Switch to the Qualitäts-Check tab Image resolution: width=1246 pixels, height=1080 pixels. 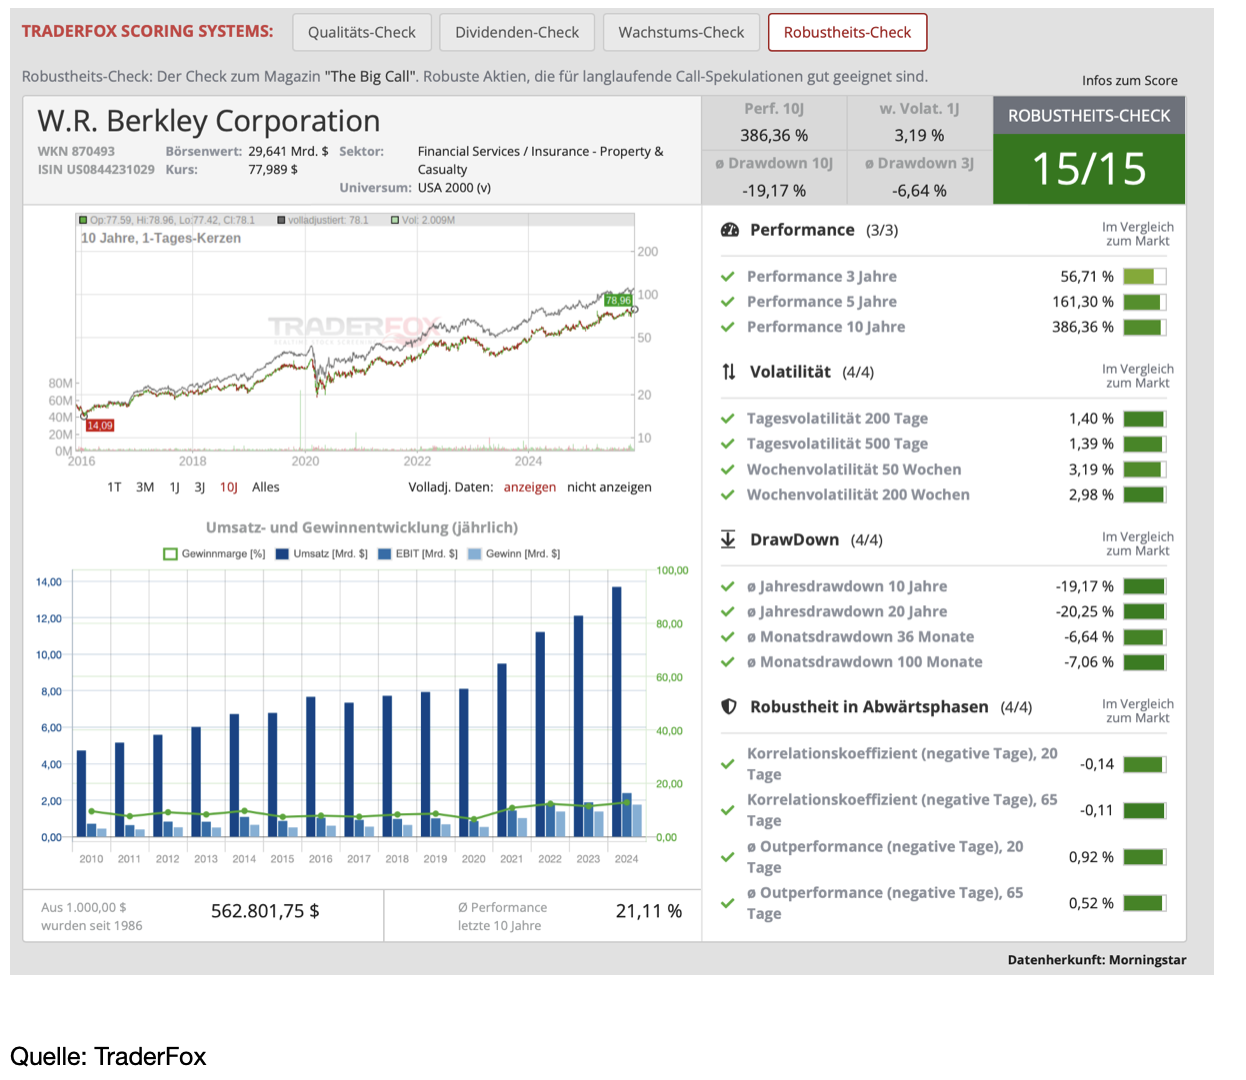pyautogui.click(x=362, y=32)
